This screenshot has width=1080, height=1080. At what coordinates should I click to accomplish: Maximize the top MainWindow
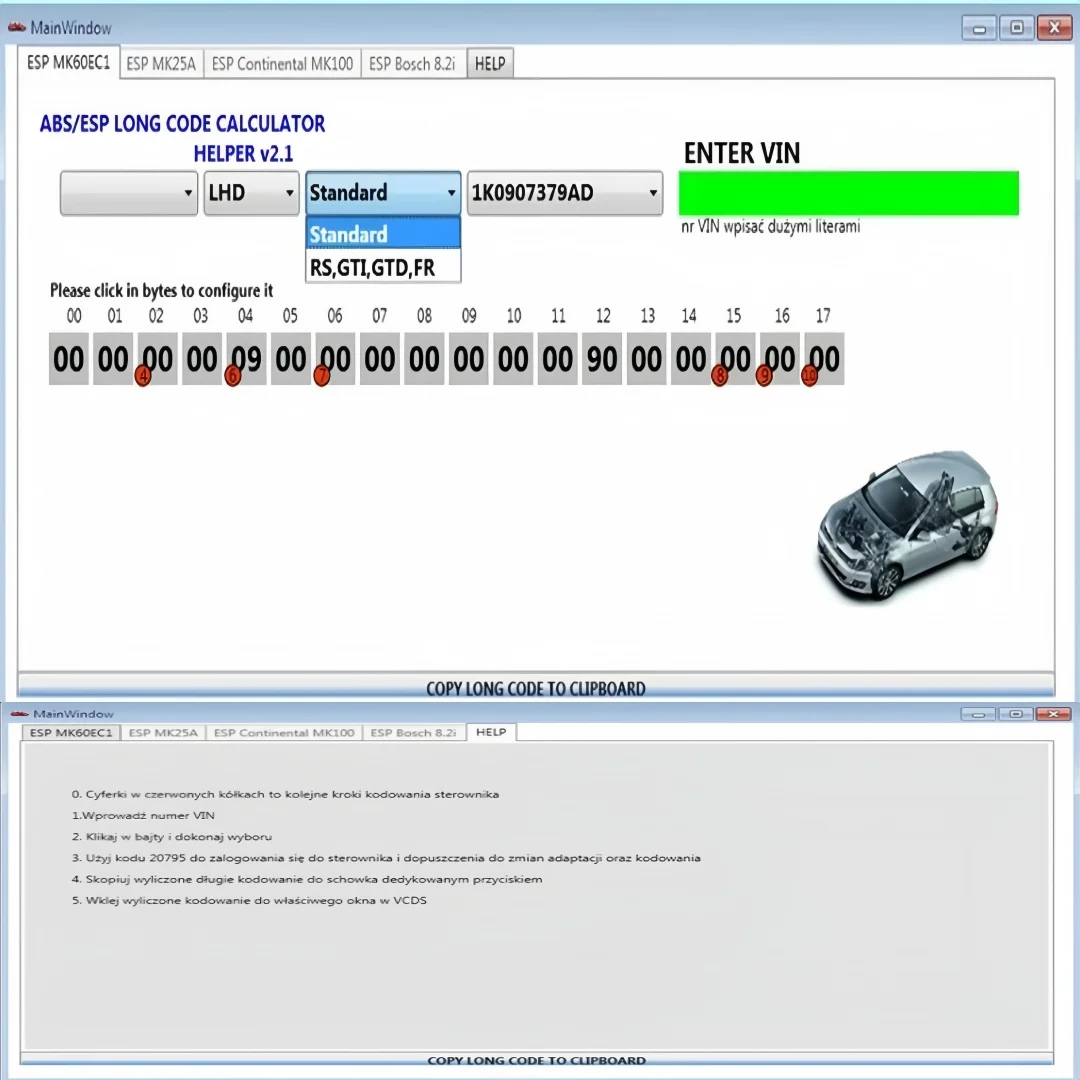pos(1017,28)
